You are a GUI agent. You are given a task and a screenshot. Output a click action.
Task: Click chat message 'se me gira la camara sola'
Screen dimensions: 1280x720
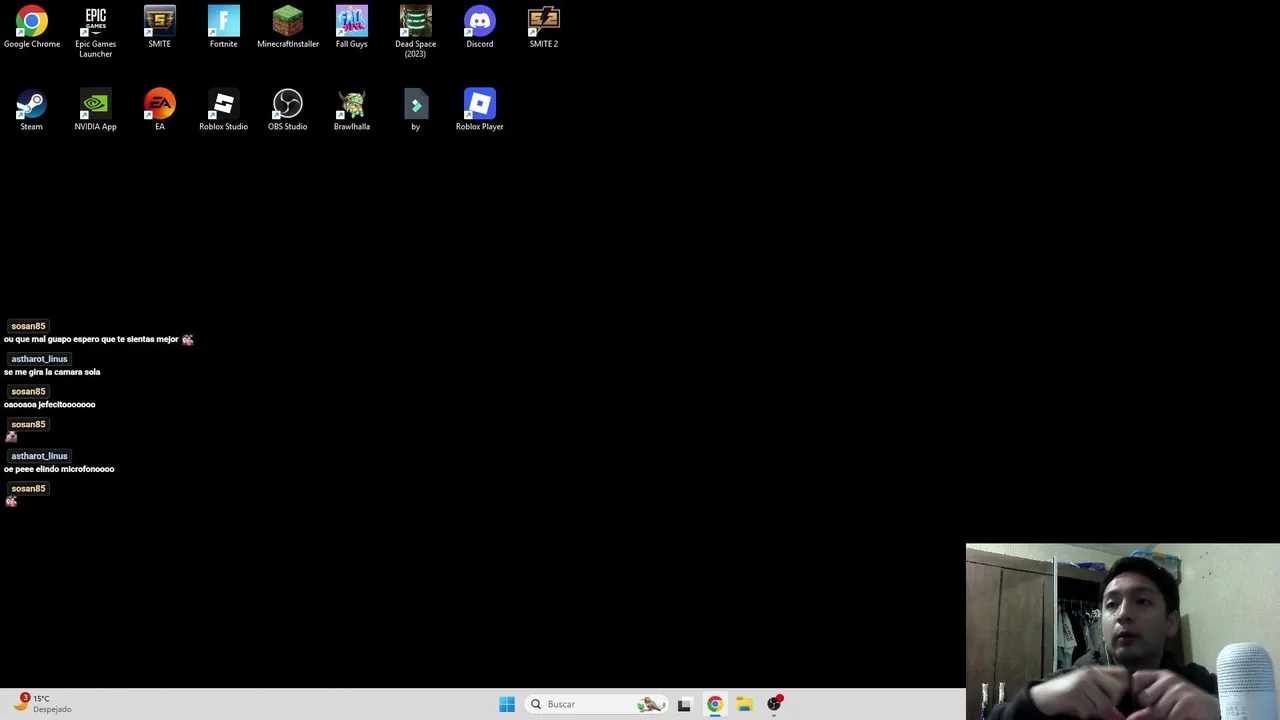tap(52, 372)
